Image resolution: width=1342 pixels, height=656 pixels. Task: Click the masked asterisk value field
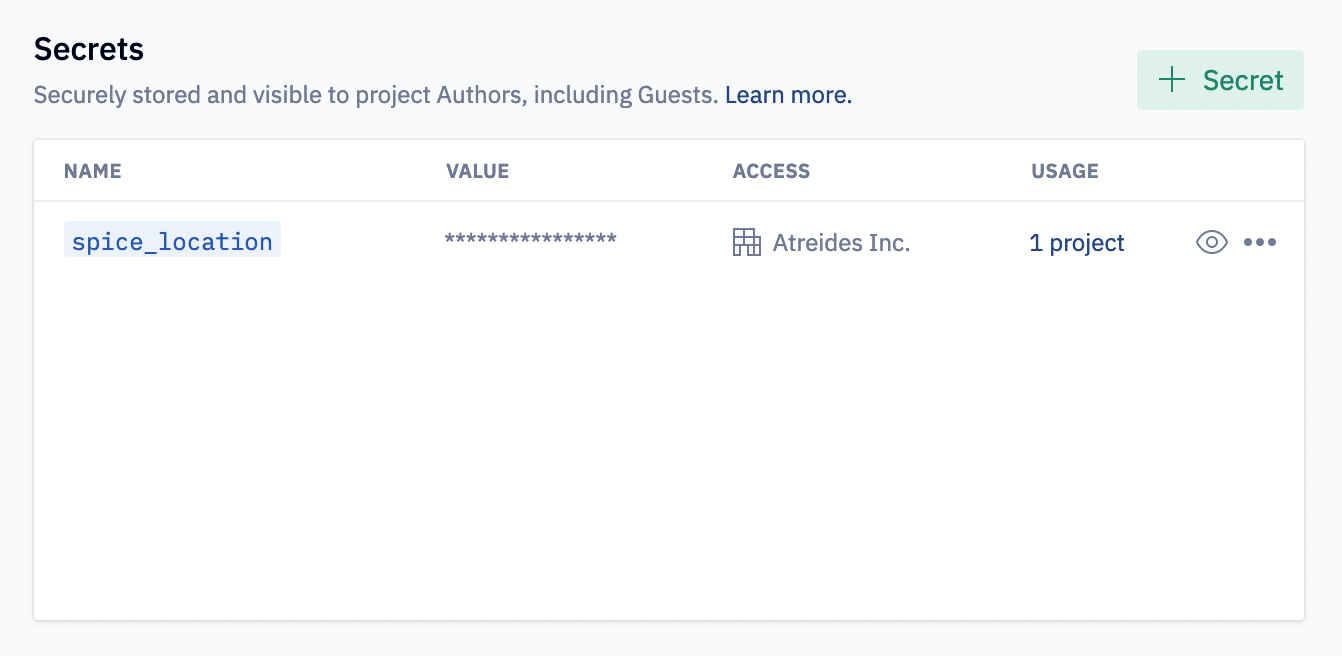[x=530, y=240]
